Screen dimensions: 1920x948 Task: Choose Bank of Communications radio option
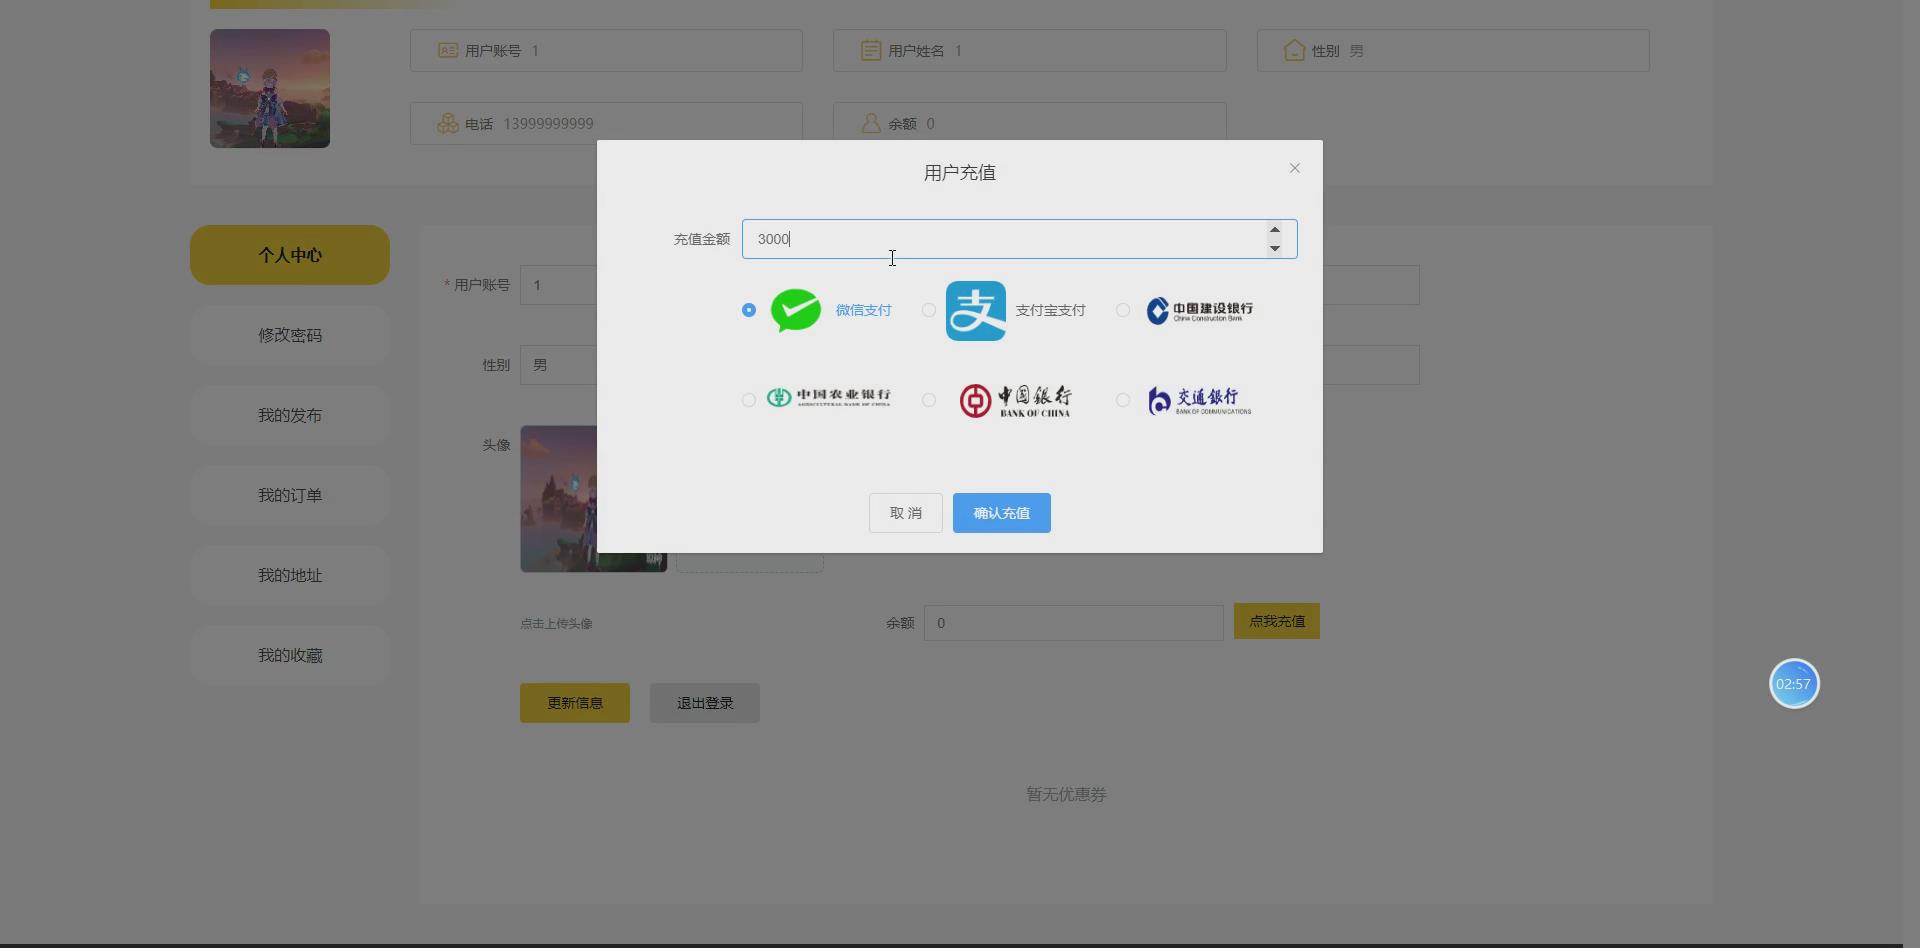1123,400
